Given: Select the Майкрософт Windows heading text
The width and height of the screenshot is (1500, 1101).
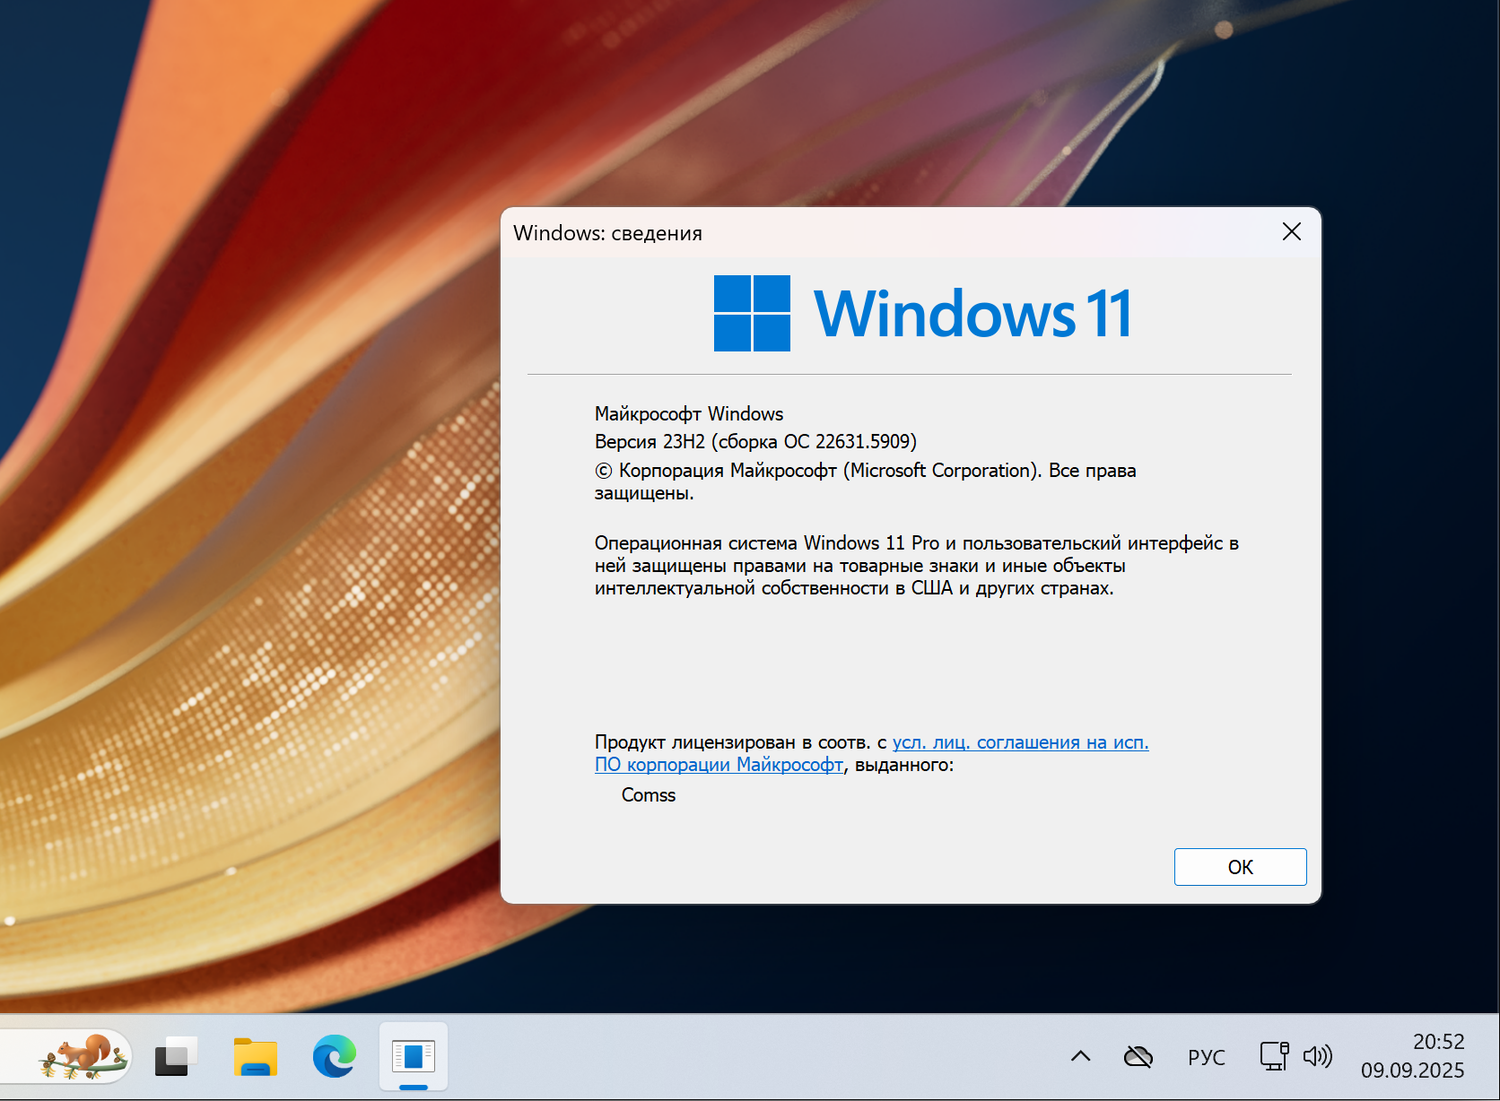Looking at the screenshot, I should tap(688, 413).
